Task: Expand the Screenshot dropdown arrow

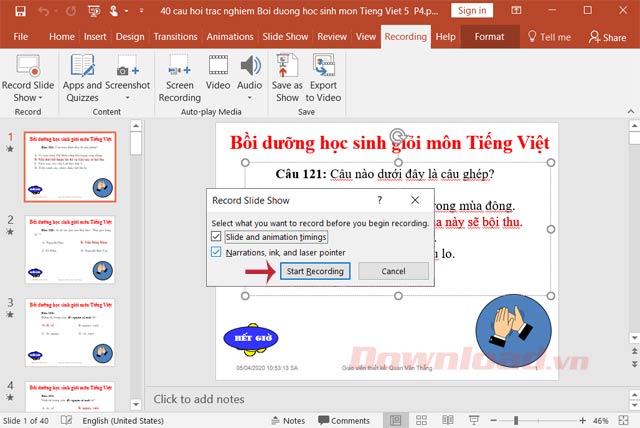Action: (x=127, y=98)
